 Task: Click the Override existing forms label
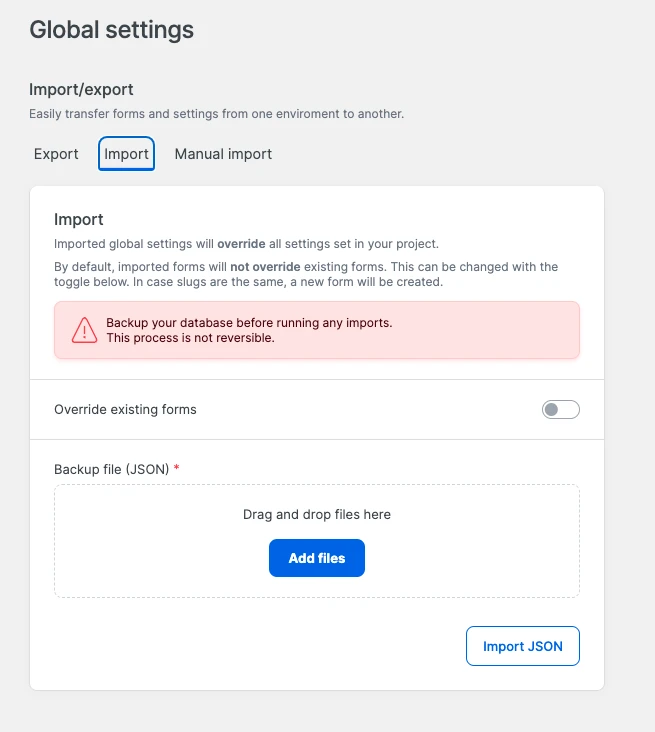125,409
